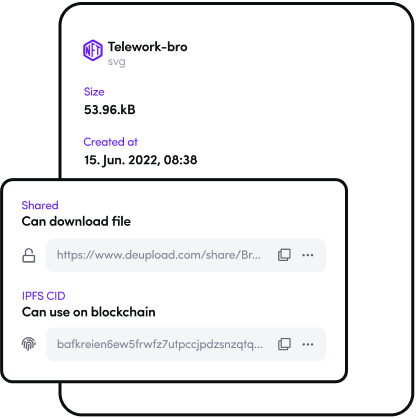Screen dimensions: 416x419
Task: Open more options for IPFS CID
Action: pos(308,344)
